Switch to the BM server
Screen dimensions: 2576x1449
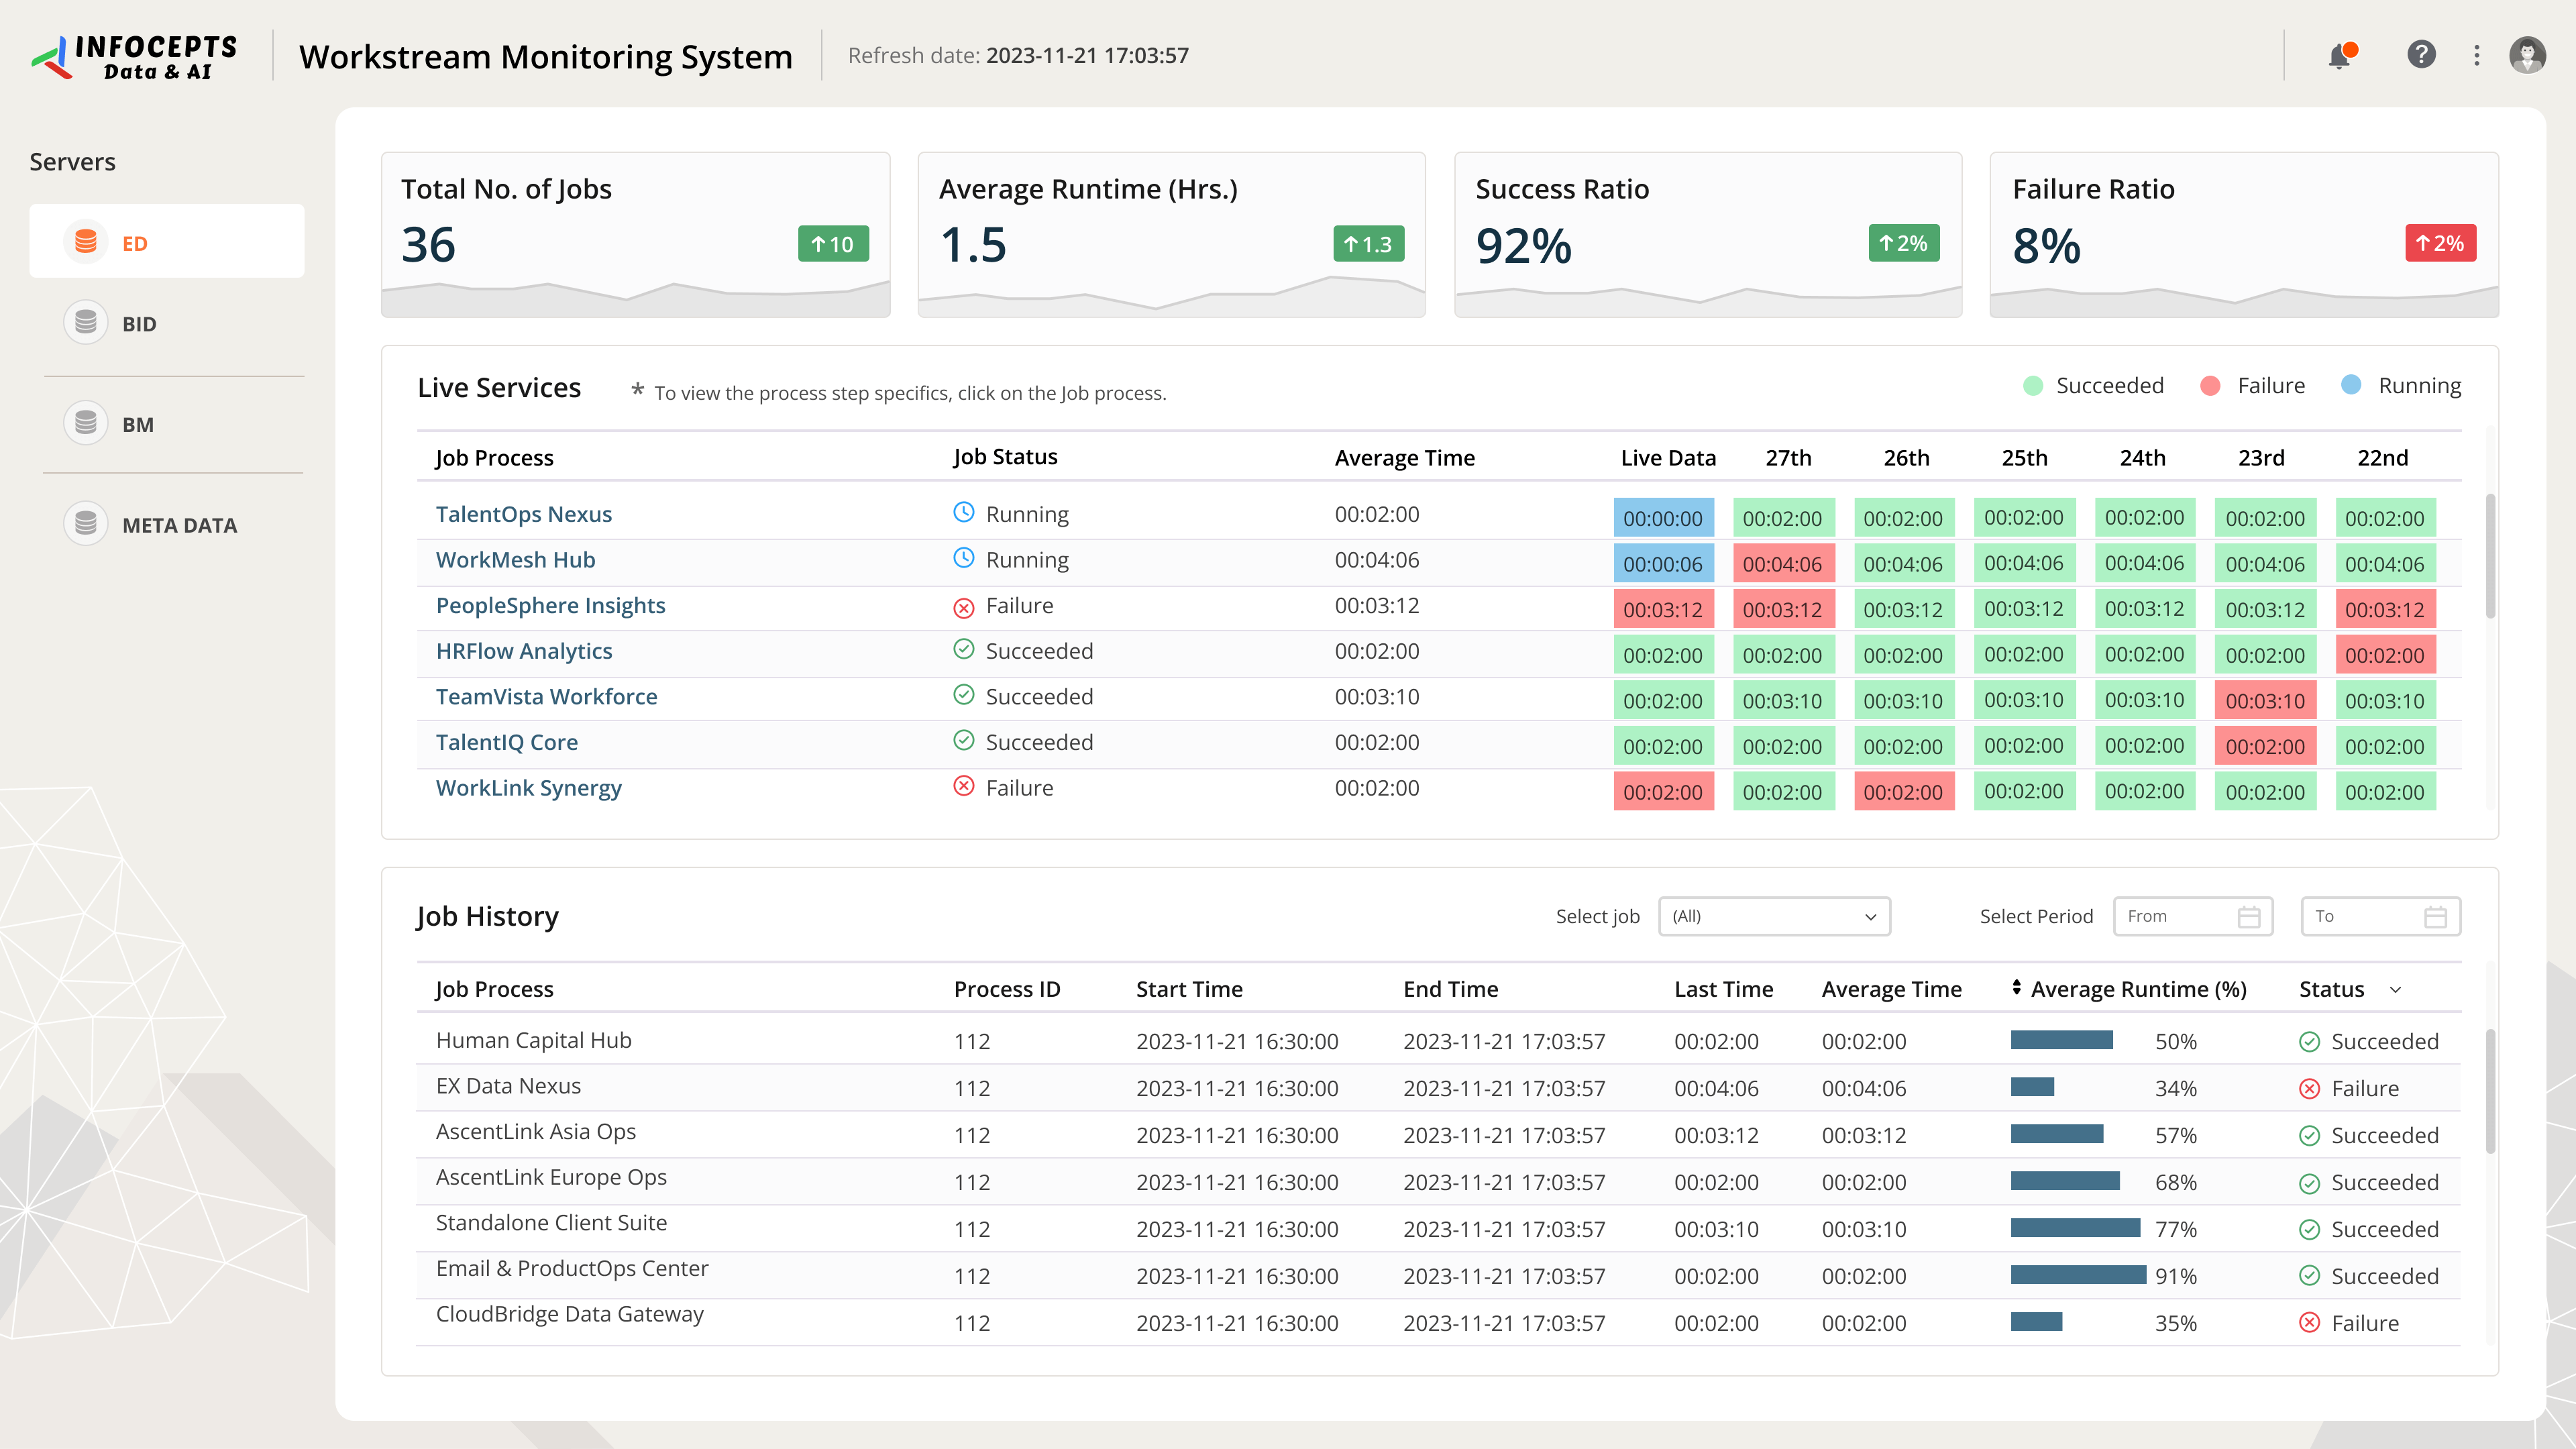pos(137,424)
